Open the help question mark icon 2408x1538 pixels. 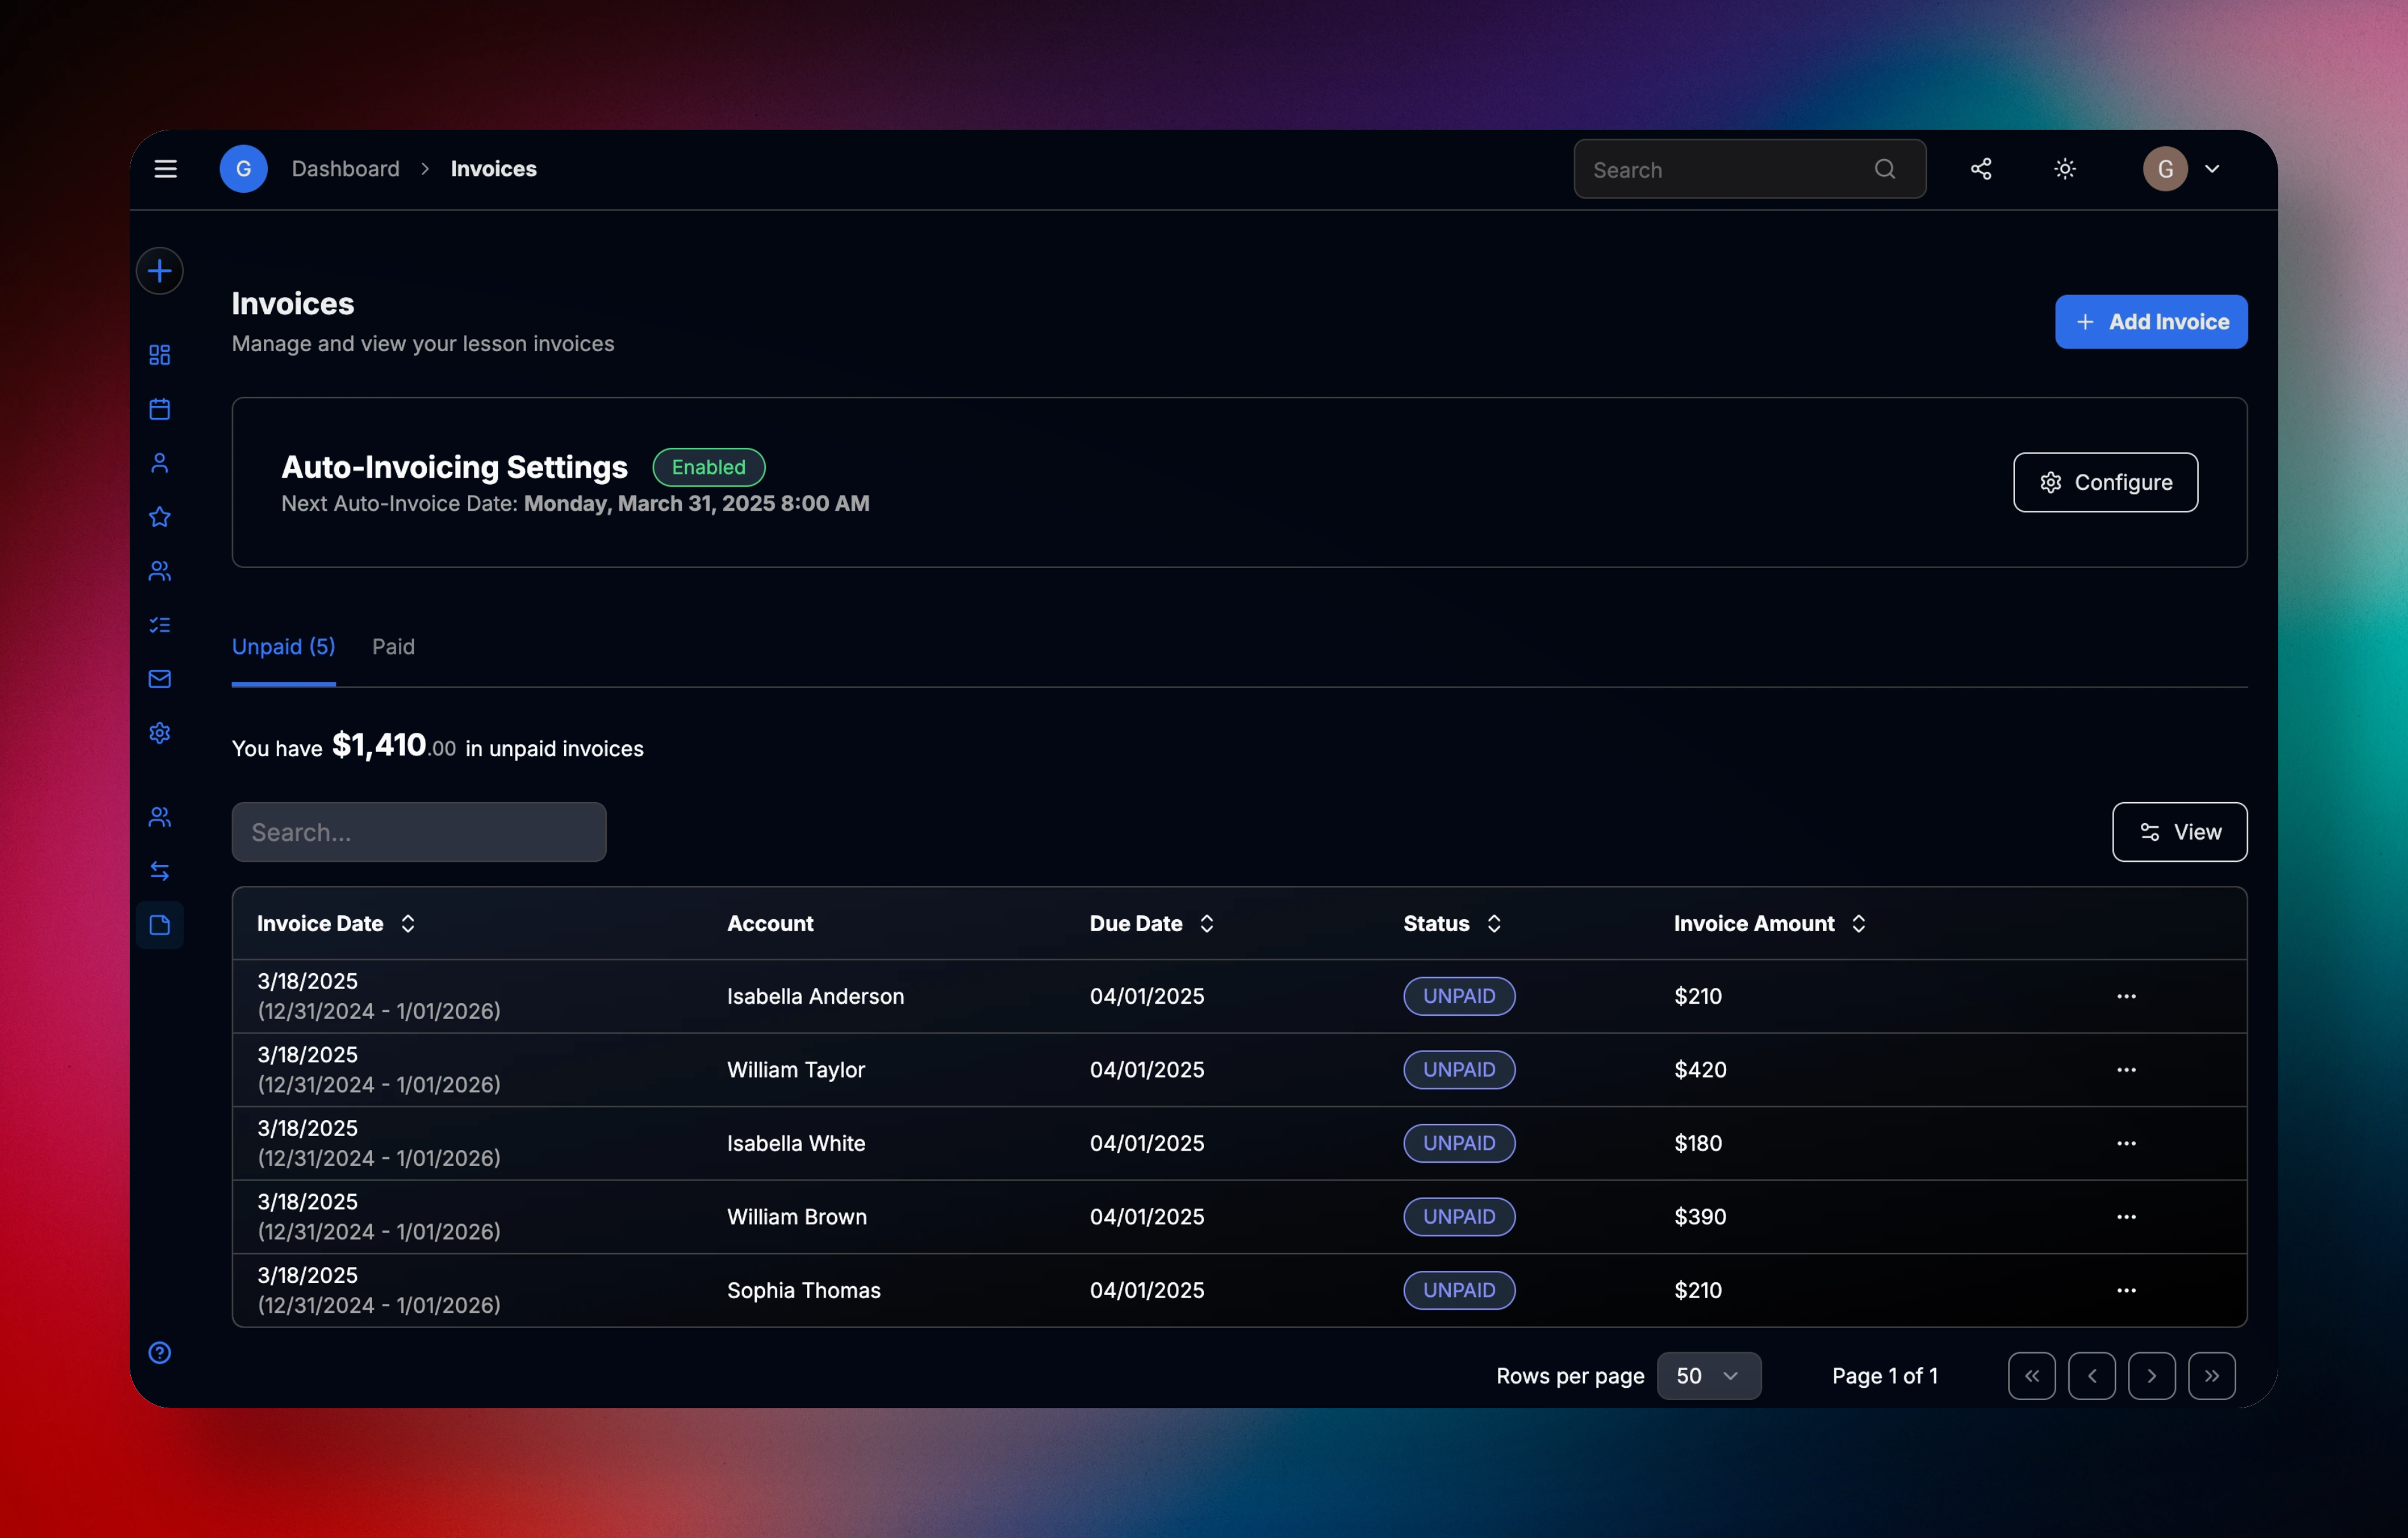(x=160, y=1353)
